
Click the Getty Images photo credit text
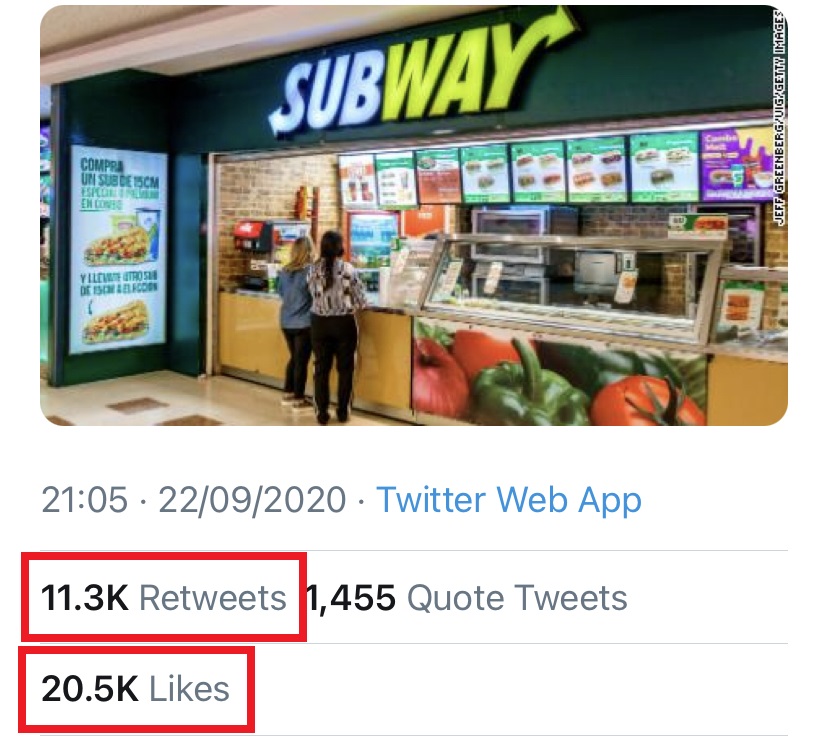coord(779,120)
